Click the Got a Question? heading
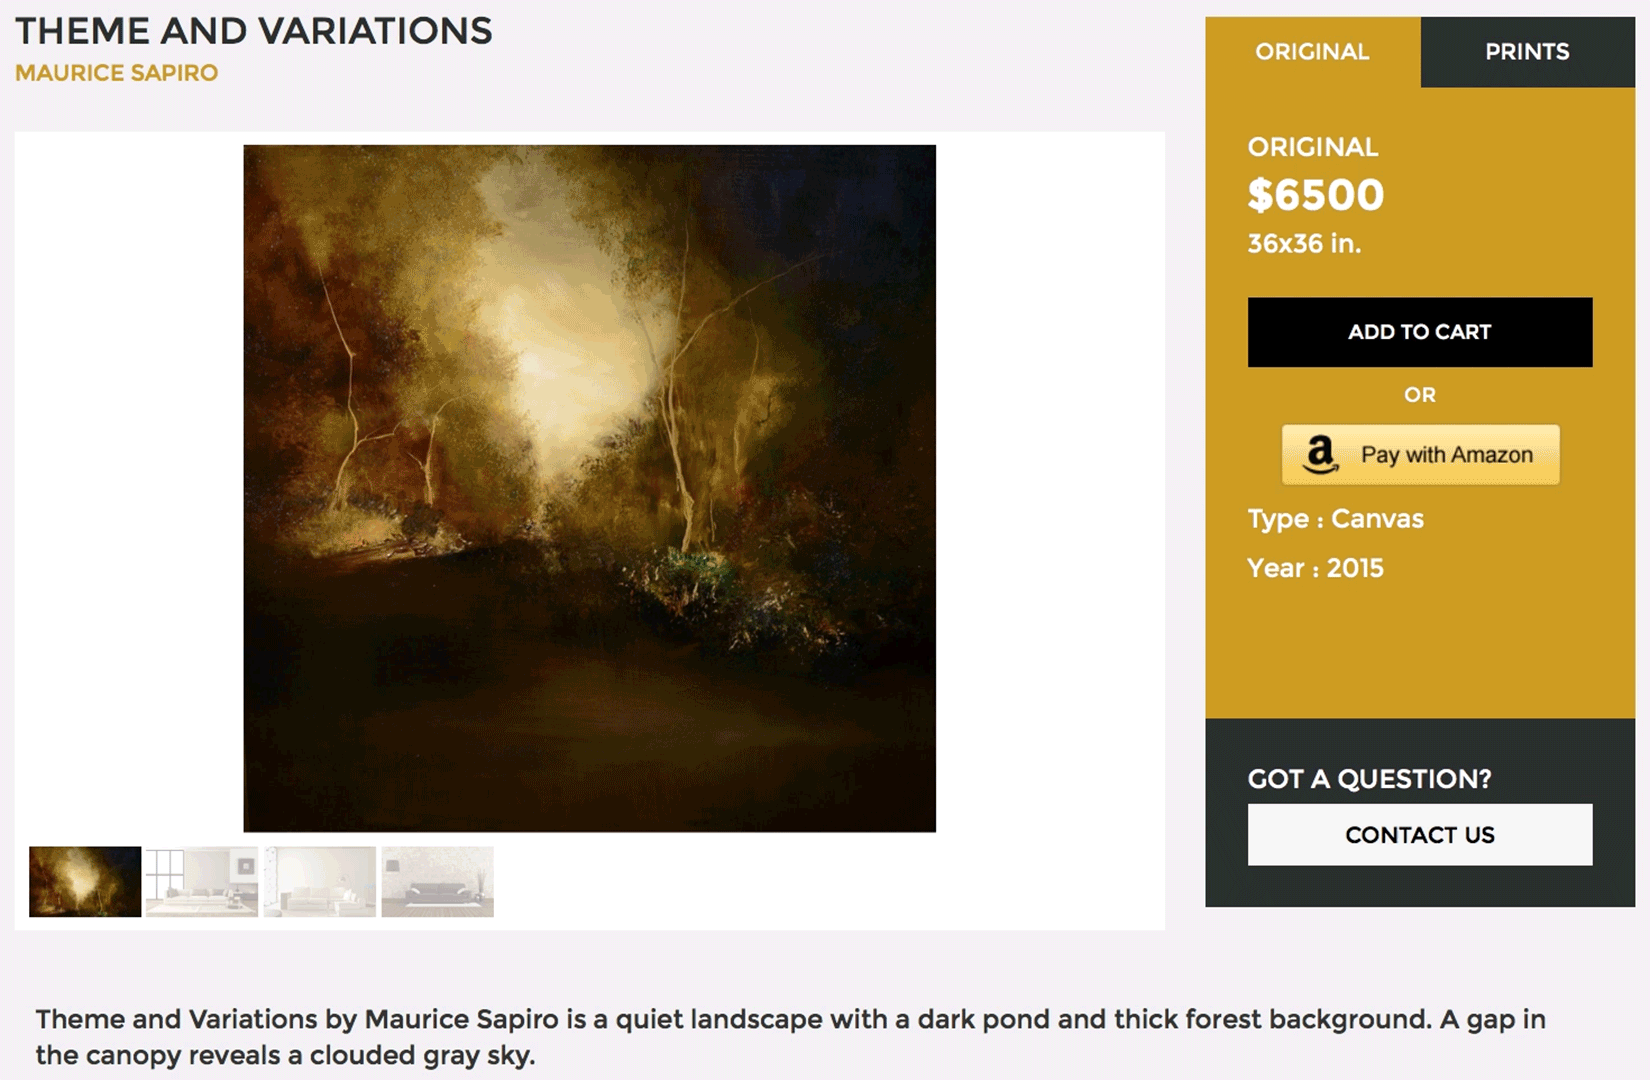This screenshot has width=1650, height=1080. coord(1369,779)
